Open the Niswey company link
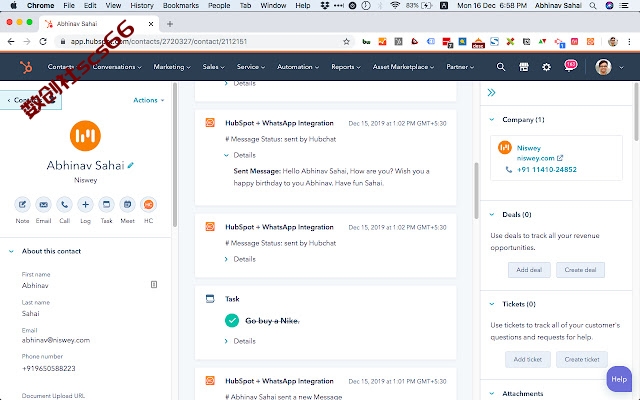The height and width of the screenshot is (400, 640). pyautogui.click(x=529, y=148)
